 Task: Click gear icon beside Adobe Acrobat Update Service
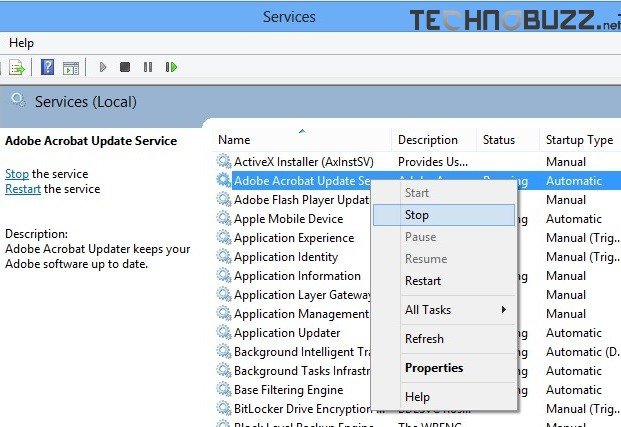click(x=224, y=180)
